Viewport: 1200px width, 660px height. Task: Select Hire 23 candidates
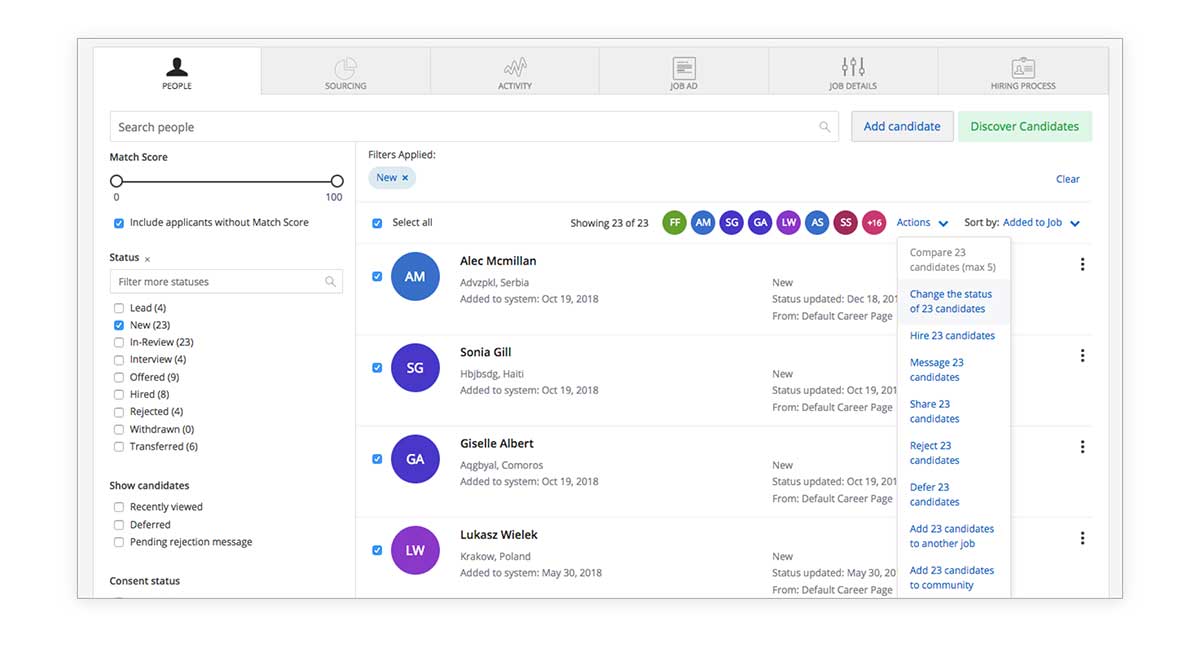click(x=953, y=336)
